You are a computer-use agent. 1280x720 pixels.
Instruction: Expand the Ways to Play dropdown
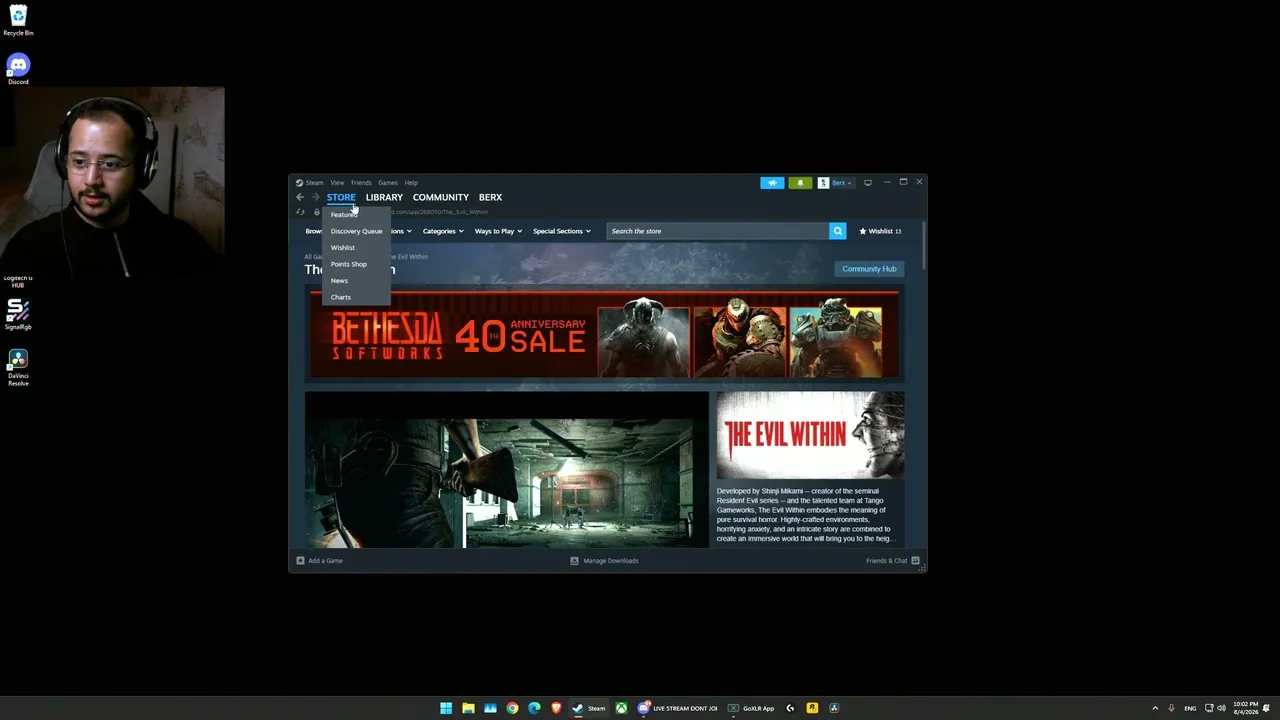(x=498, y=231)
